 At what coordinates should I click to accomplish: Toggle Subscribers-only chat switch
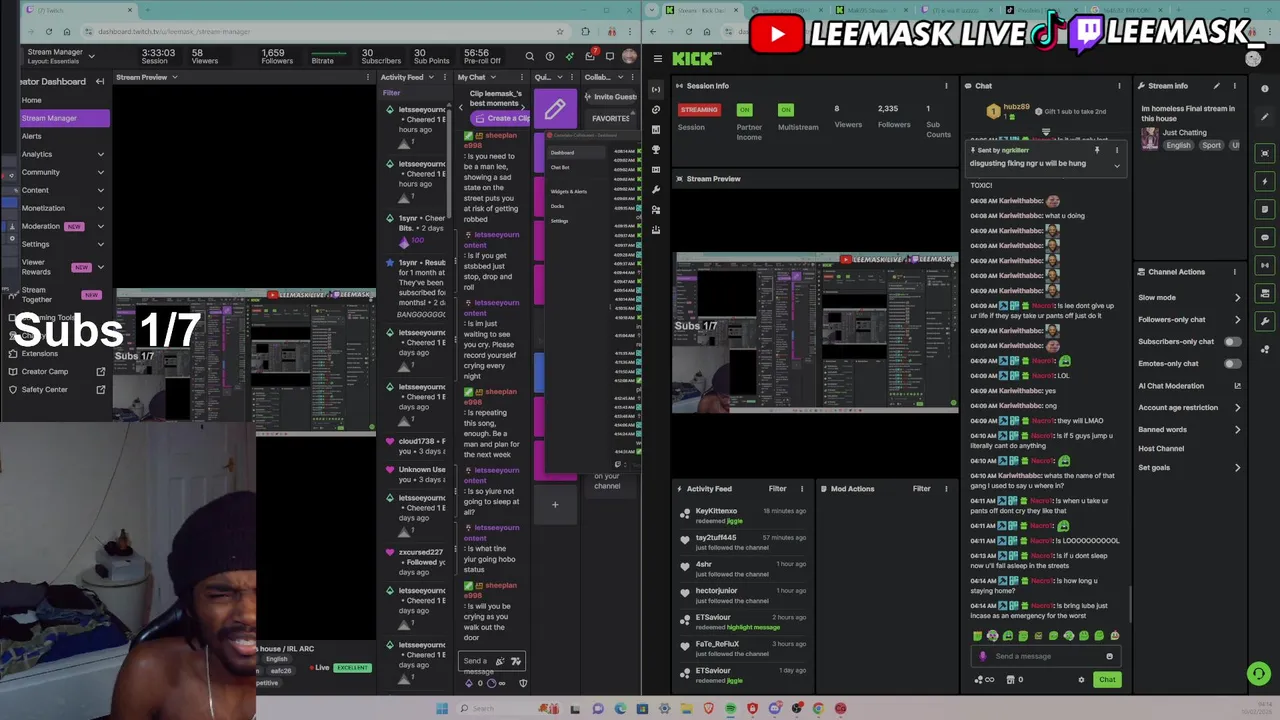1232,342
